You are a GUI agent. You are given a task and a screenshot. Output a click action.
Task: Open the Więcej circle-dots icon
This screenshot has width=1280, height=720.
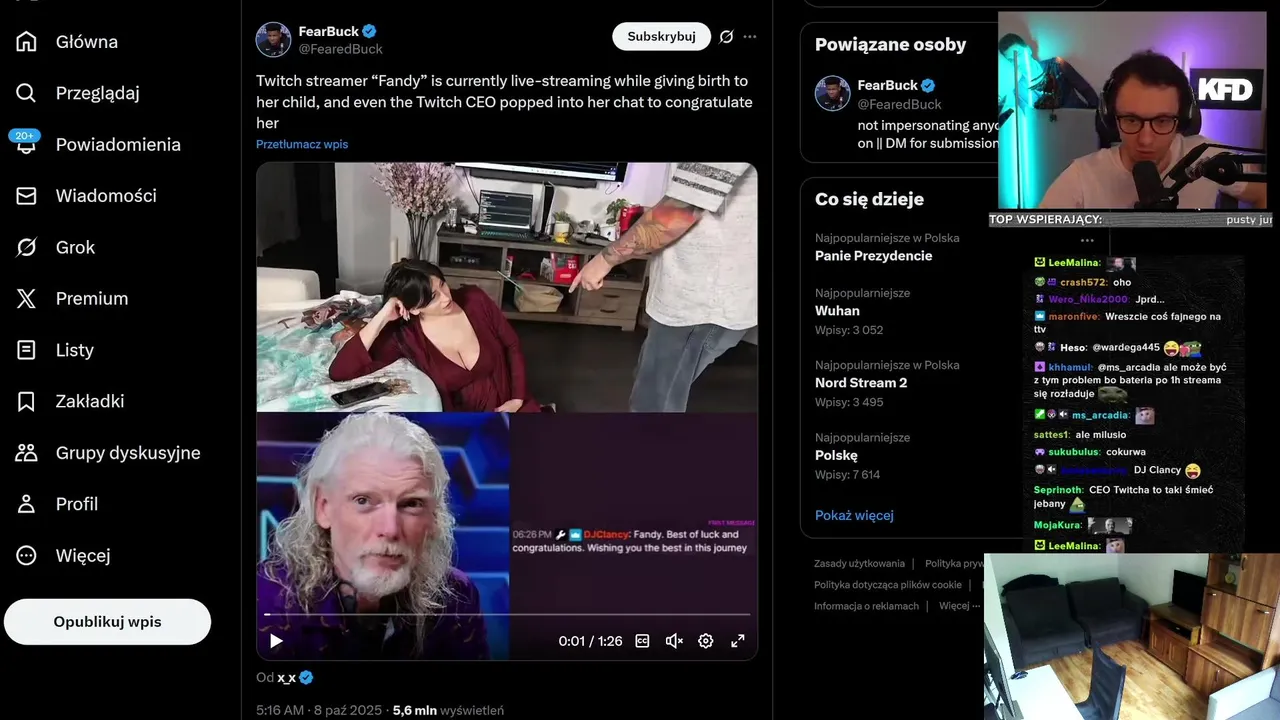pyautogui.click(x=27, y=555)
